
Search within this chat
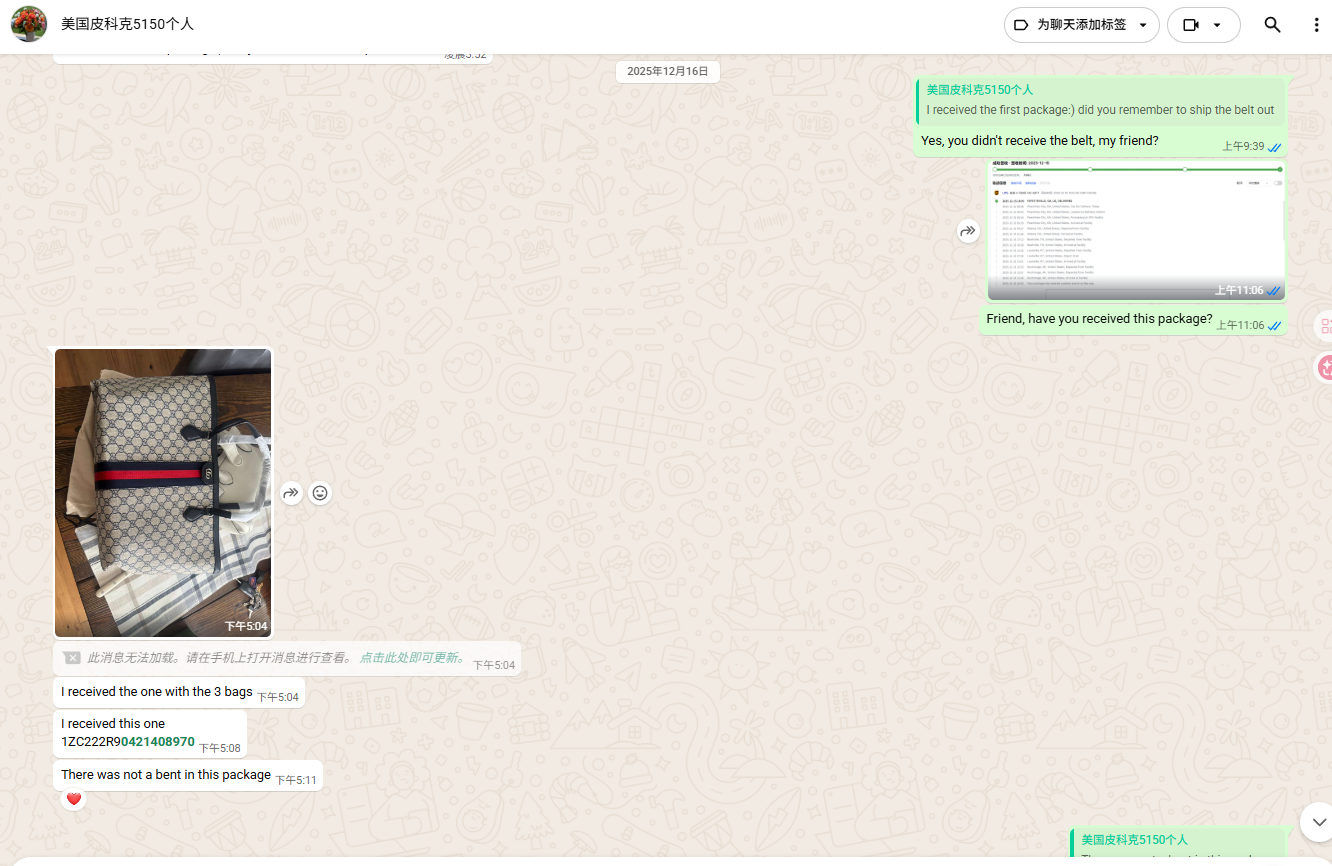[x=1272, y=25]
